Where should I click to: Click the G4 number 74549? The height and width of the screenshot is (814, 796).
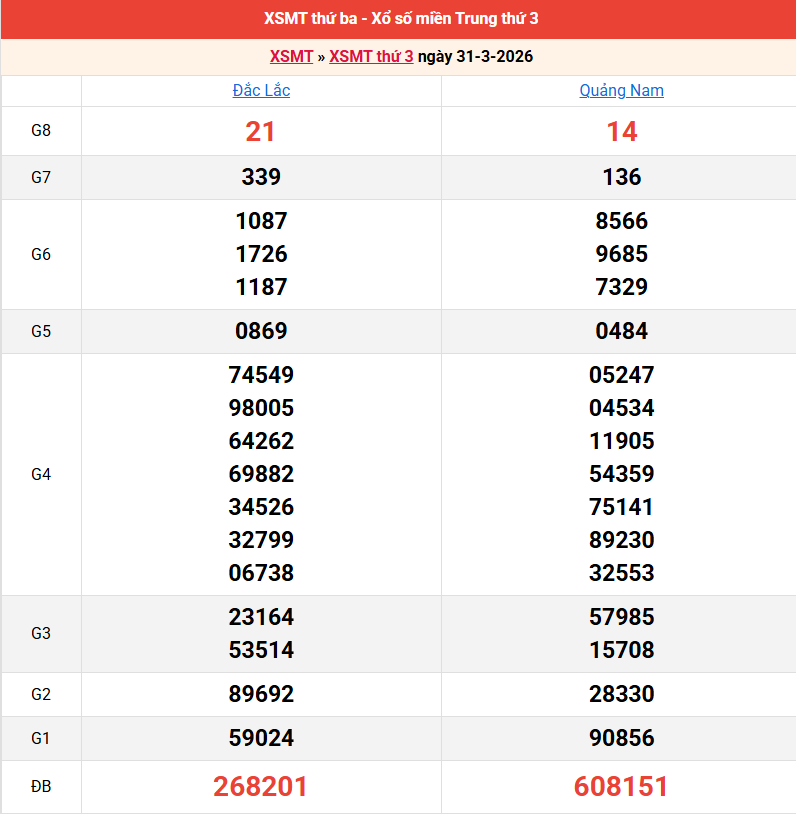[261, 375]
